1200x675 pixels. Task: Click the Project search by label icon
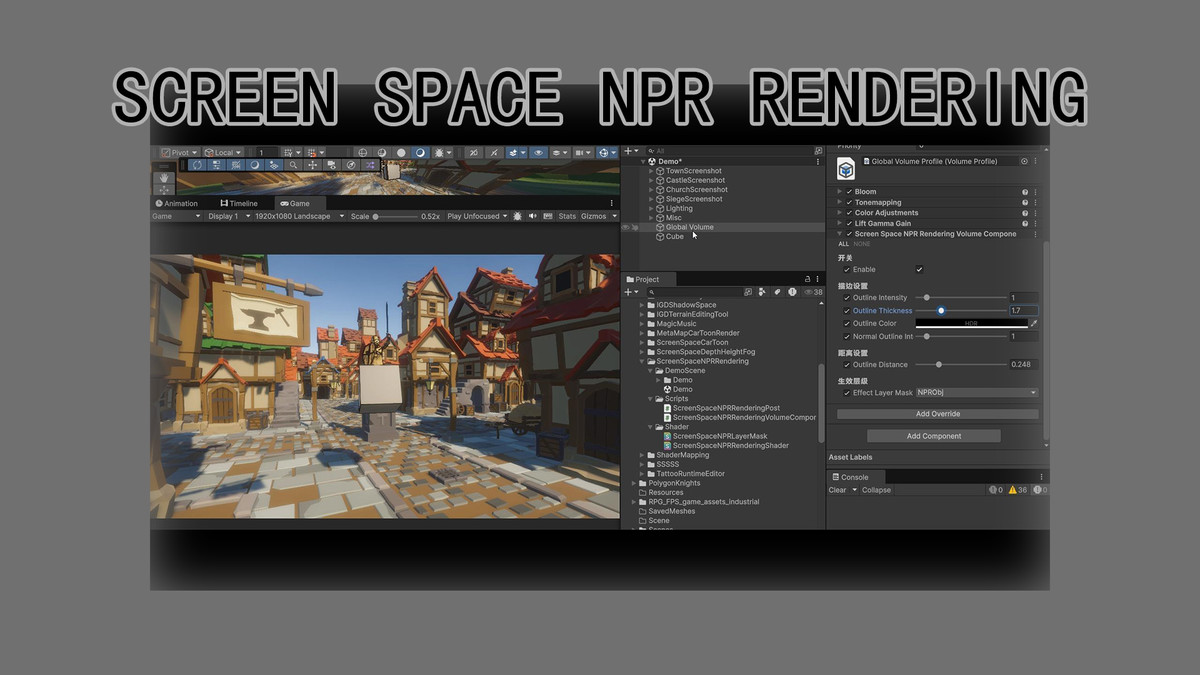[776, 292]
